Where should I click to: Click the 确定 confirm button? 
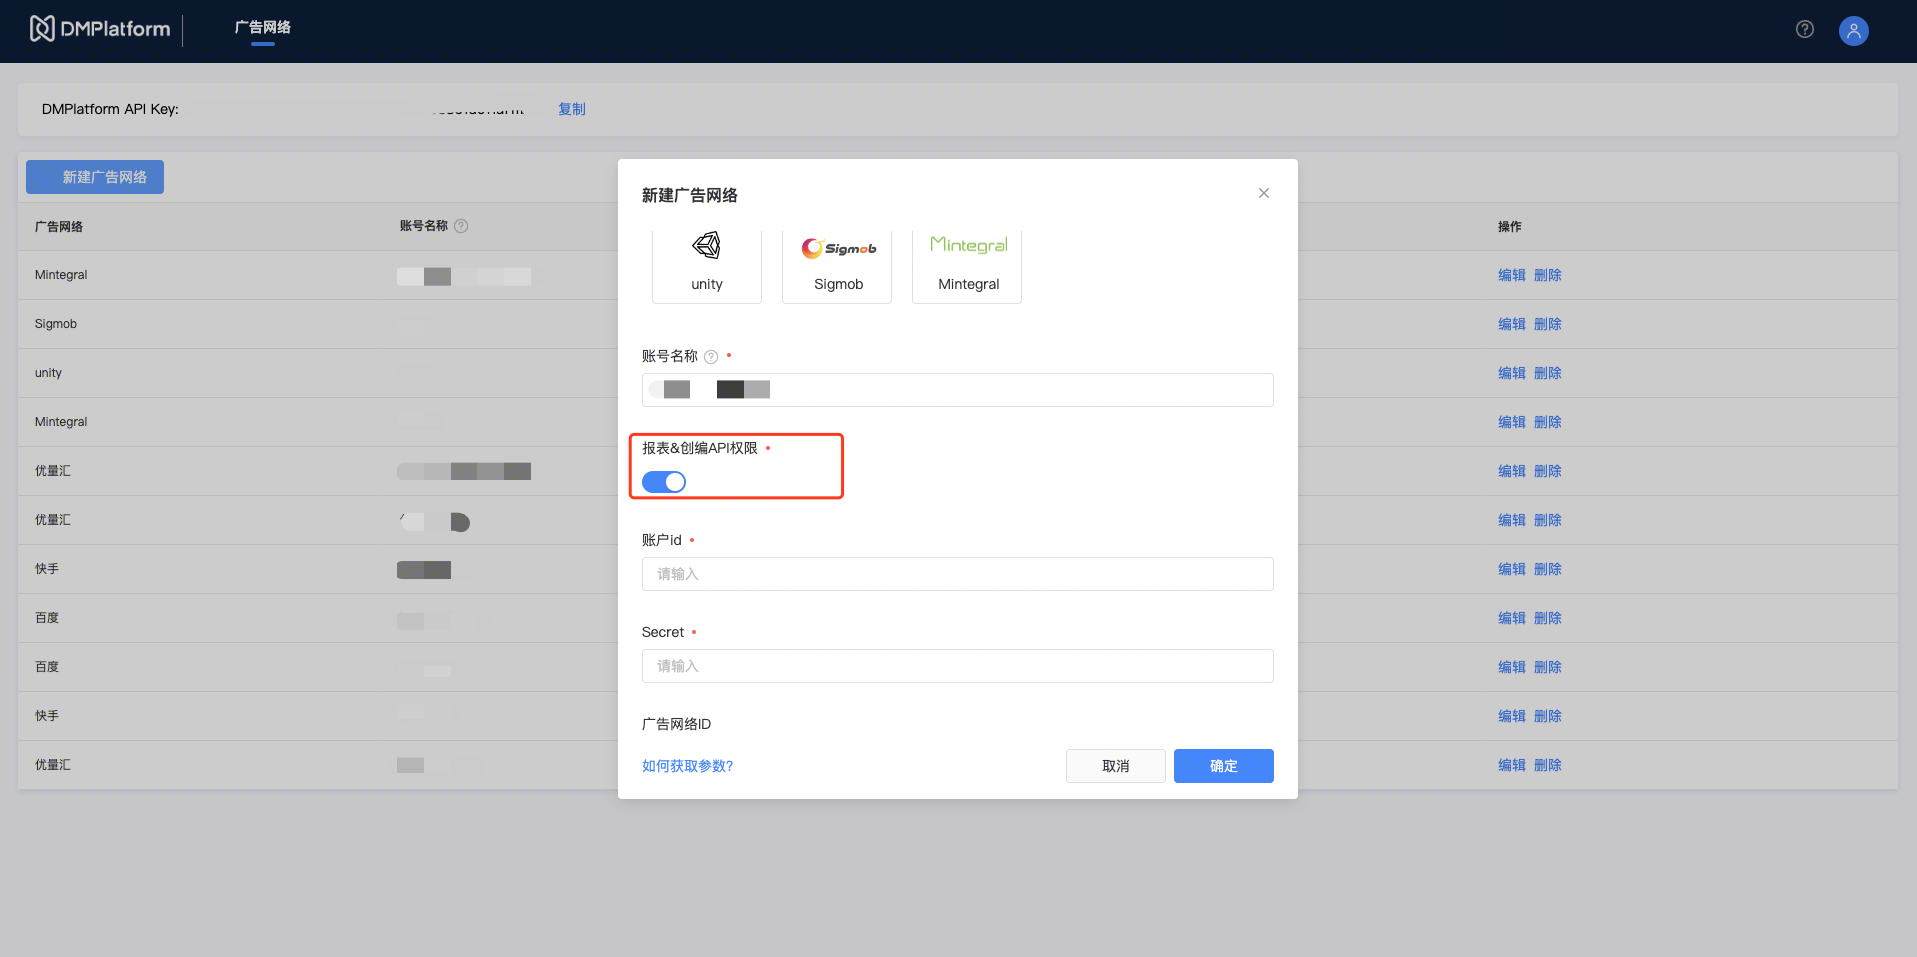1223,766
